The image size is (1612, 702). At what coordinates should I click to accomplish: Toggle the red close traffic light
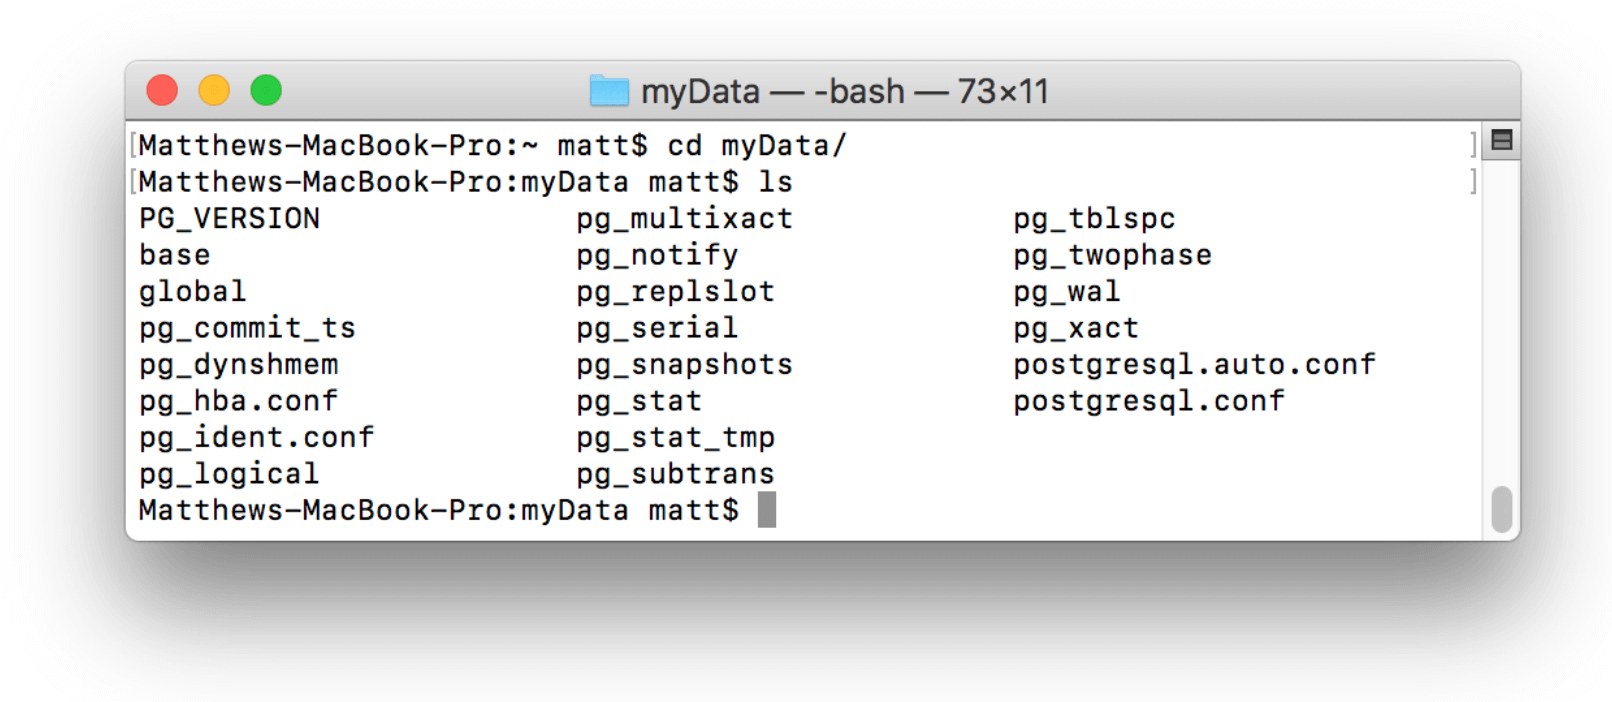point(162,90)
